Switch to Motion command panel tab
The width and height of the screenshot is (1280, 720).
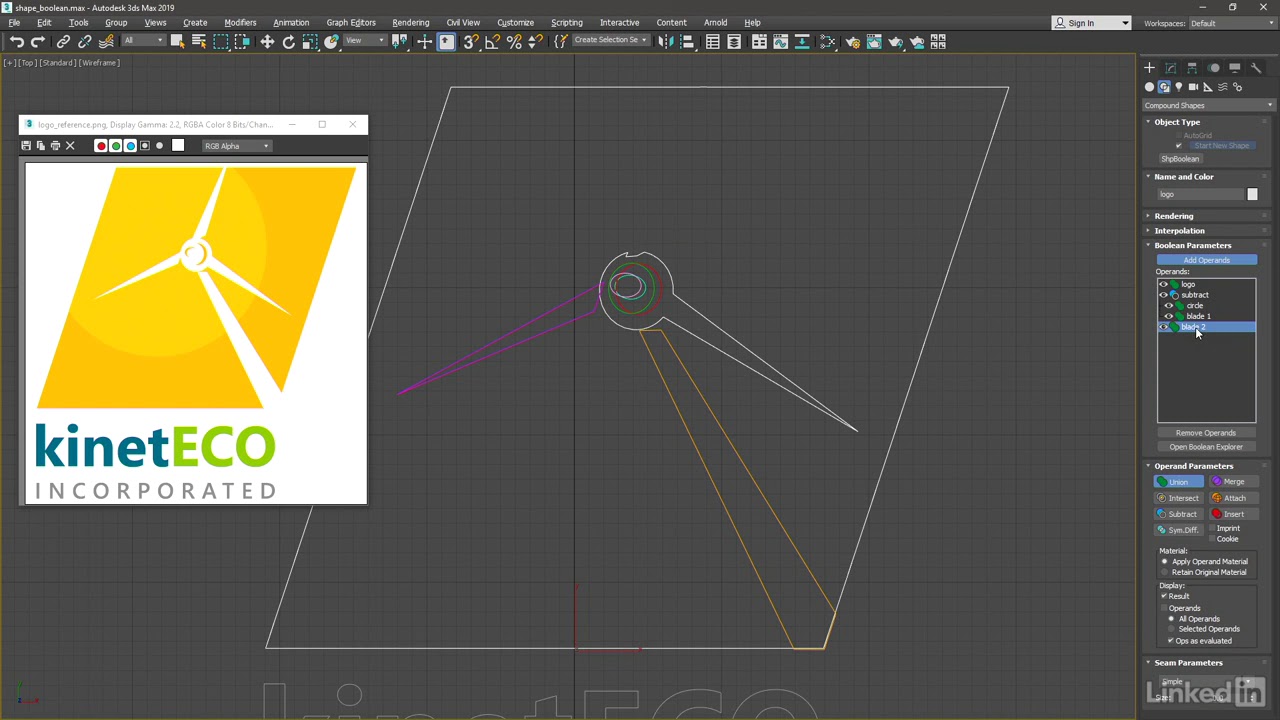click(1213, 68)
